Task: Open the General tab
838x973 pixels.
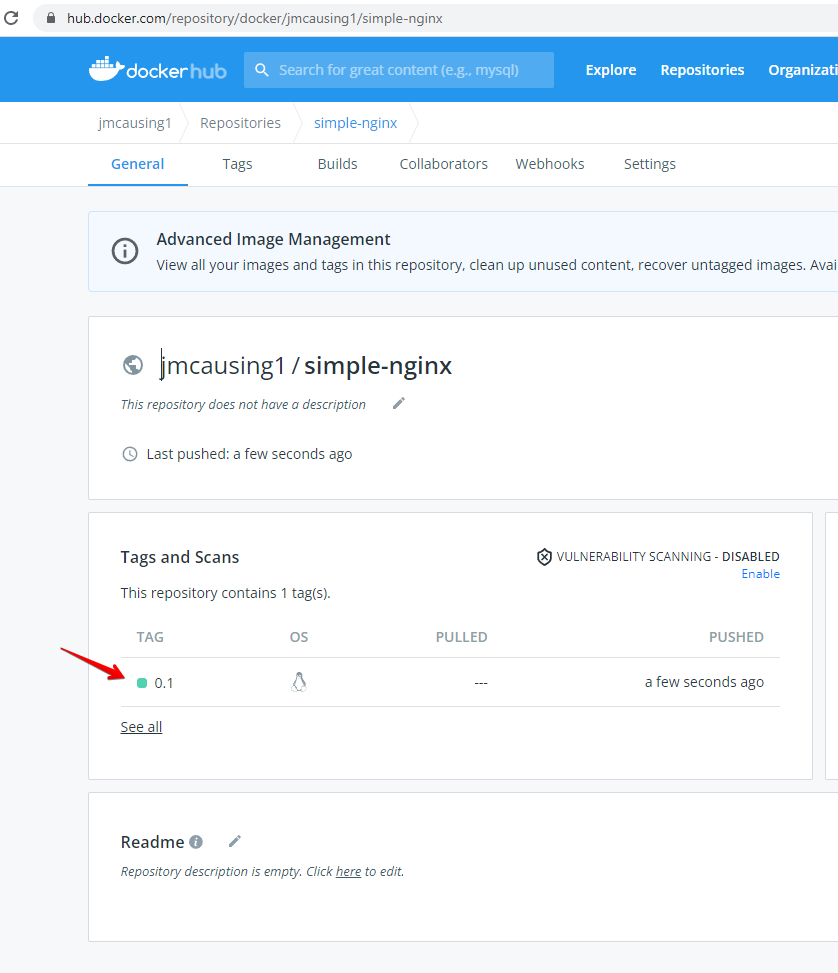Action: (138, 164)
